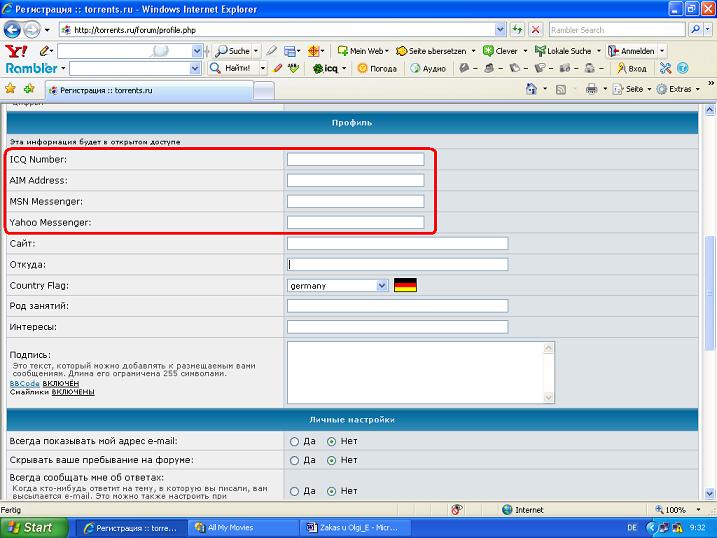717x538 pixels.
Task: Click the Rambler Search magnifier icon
Action: tap(695, 30)
